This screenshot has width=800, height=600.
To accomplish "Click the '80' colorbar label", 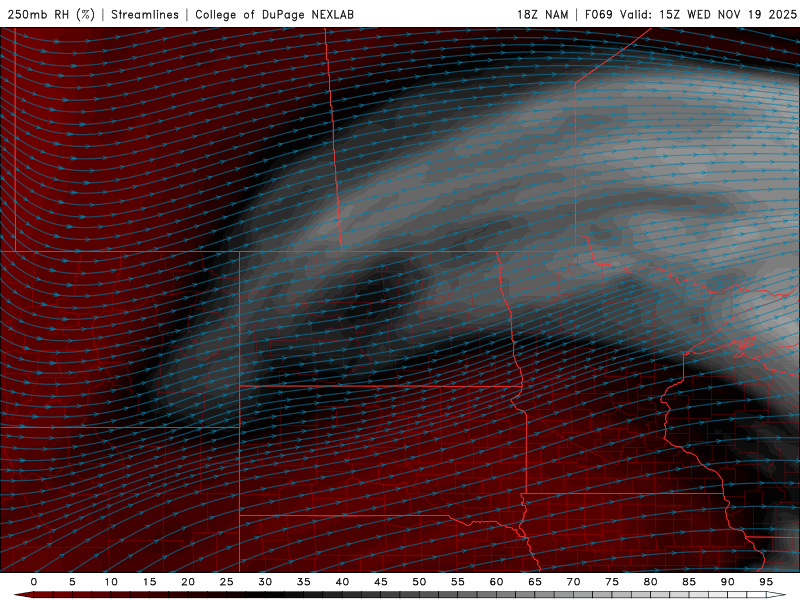I will [x=650, y=582].
